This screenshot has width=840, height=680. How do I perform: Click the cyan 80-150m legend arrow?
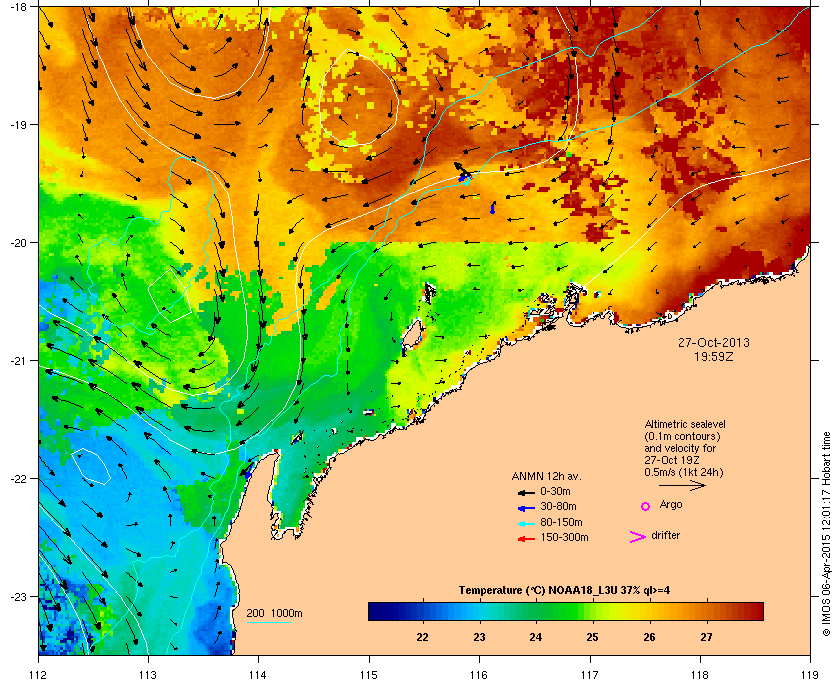[527, 523]
